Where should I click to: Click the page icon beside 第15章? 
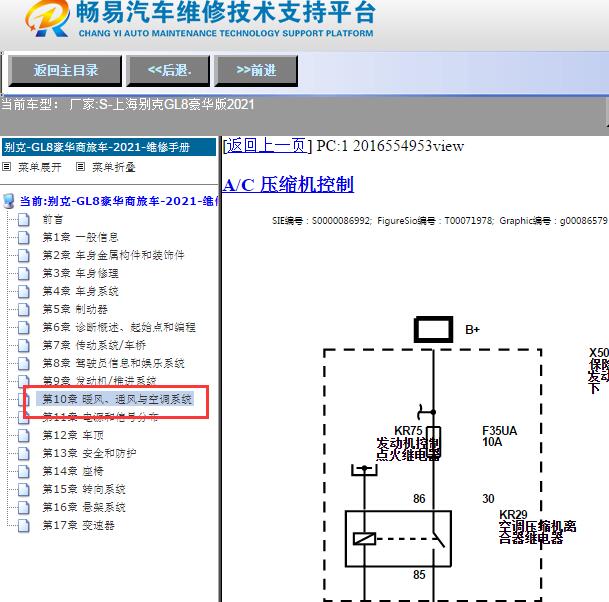coord(24,489)
